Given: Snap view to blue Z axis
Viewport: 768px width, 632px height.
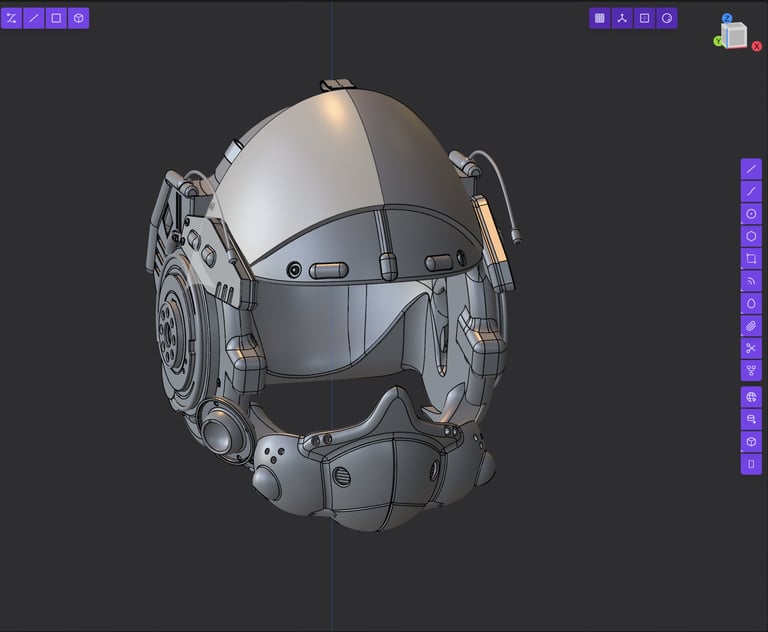Looking at the screenshot, I should (727, 18).
